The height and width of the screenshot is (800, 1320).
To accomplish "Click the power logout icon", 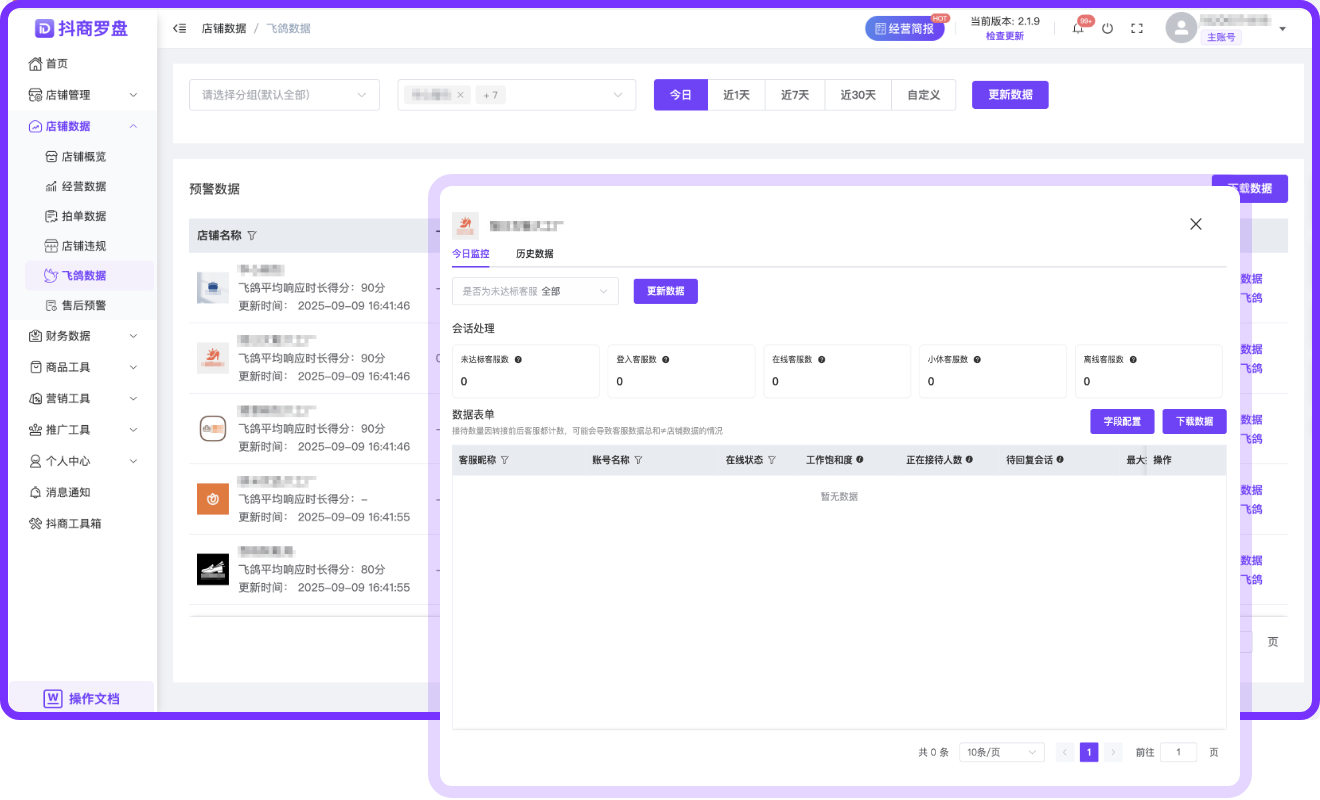I will coord(1107,29).
